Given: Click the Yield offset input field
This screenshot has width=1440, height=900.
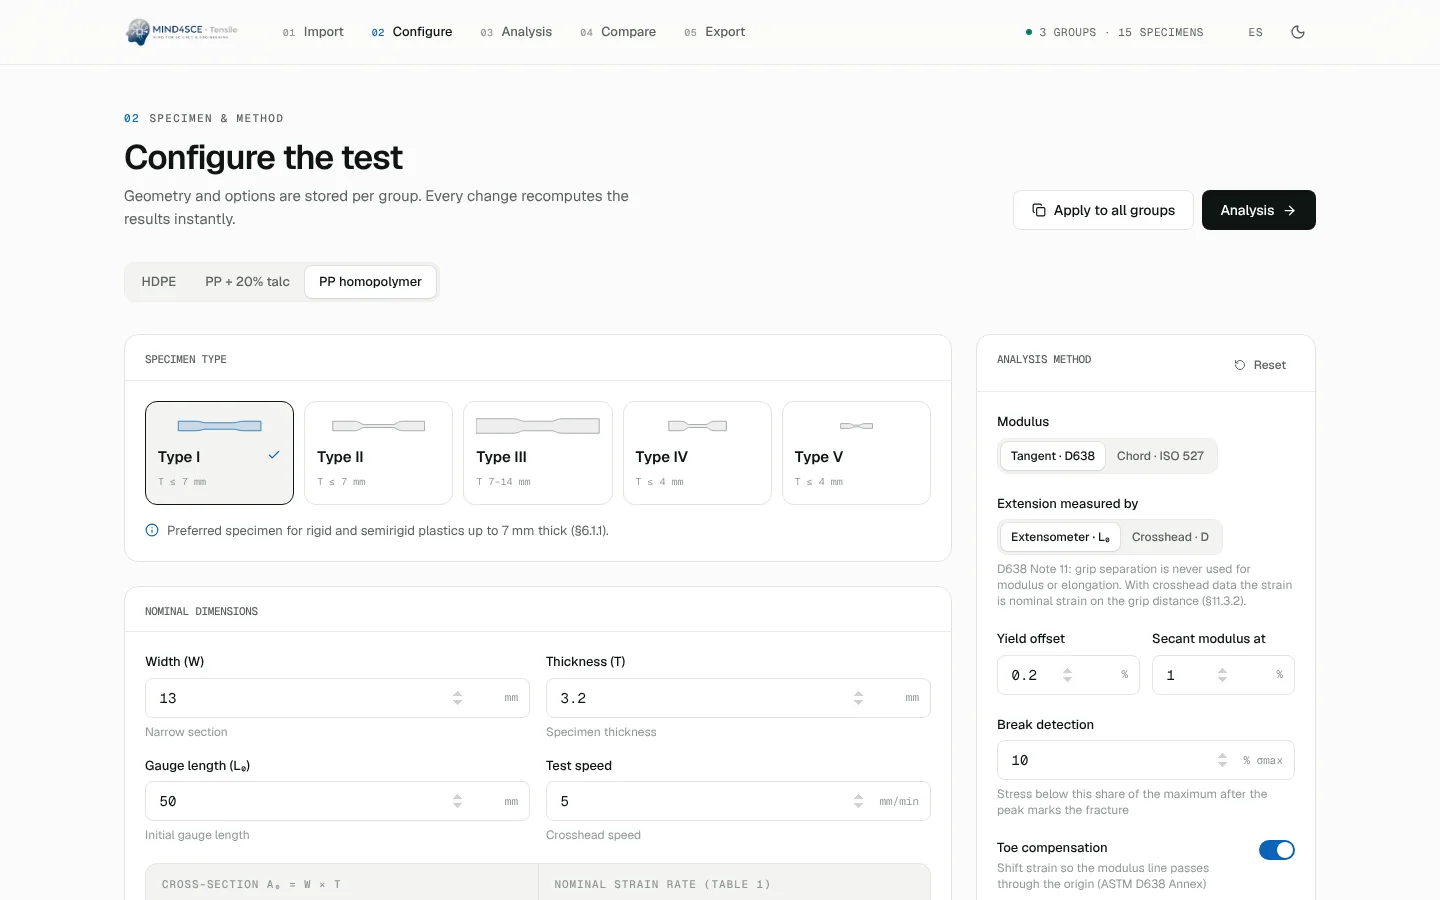Looking at the screenshot, I should click(1068, 675).
